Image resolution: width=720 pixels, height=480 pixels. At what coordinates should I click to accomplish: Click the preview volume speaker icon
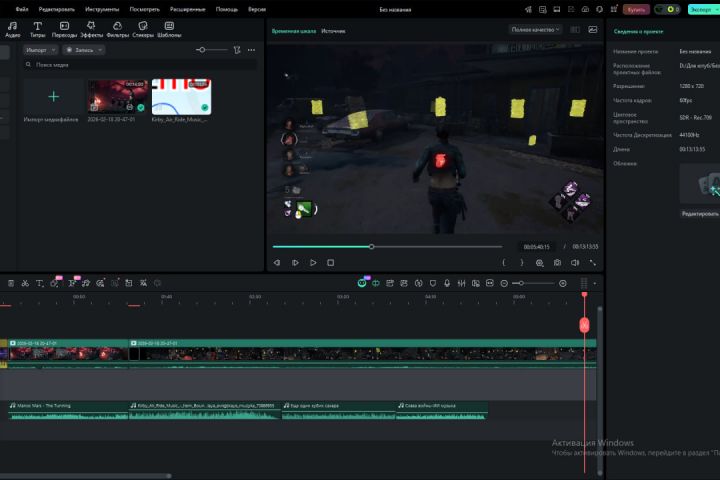pos(575,263)
